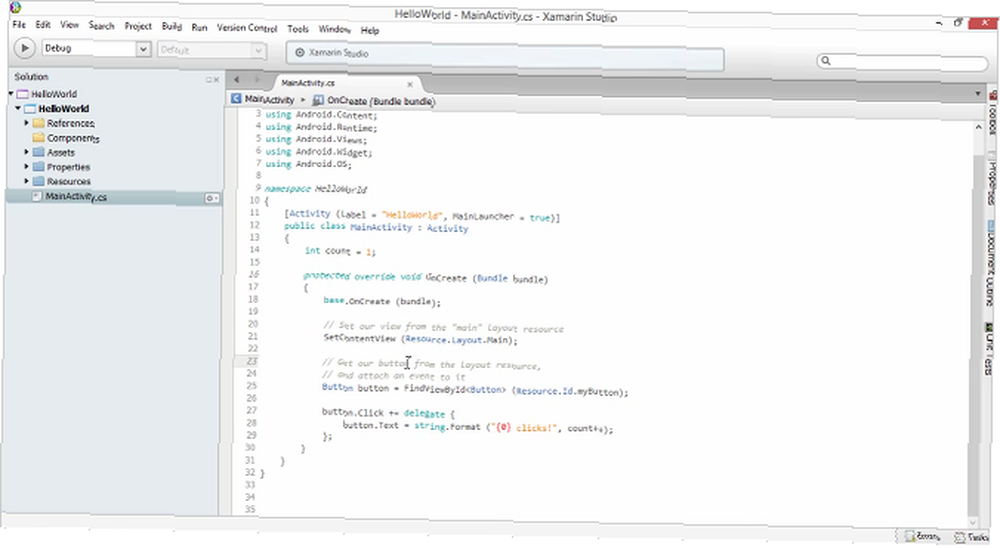Click the Xamarin Studio app icon in title bar
Image resolution: width=1000 pixels, height=548 pixels.
pyautogui.click(x=15, y=8)
